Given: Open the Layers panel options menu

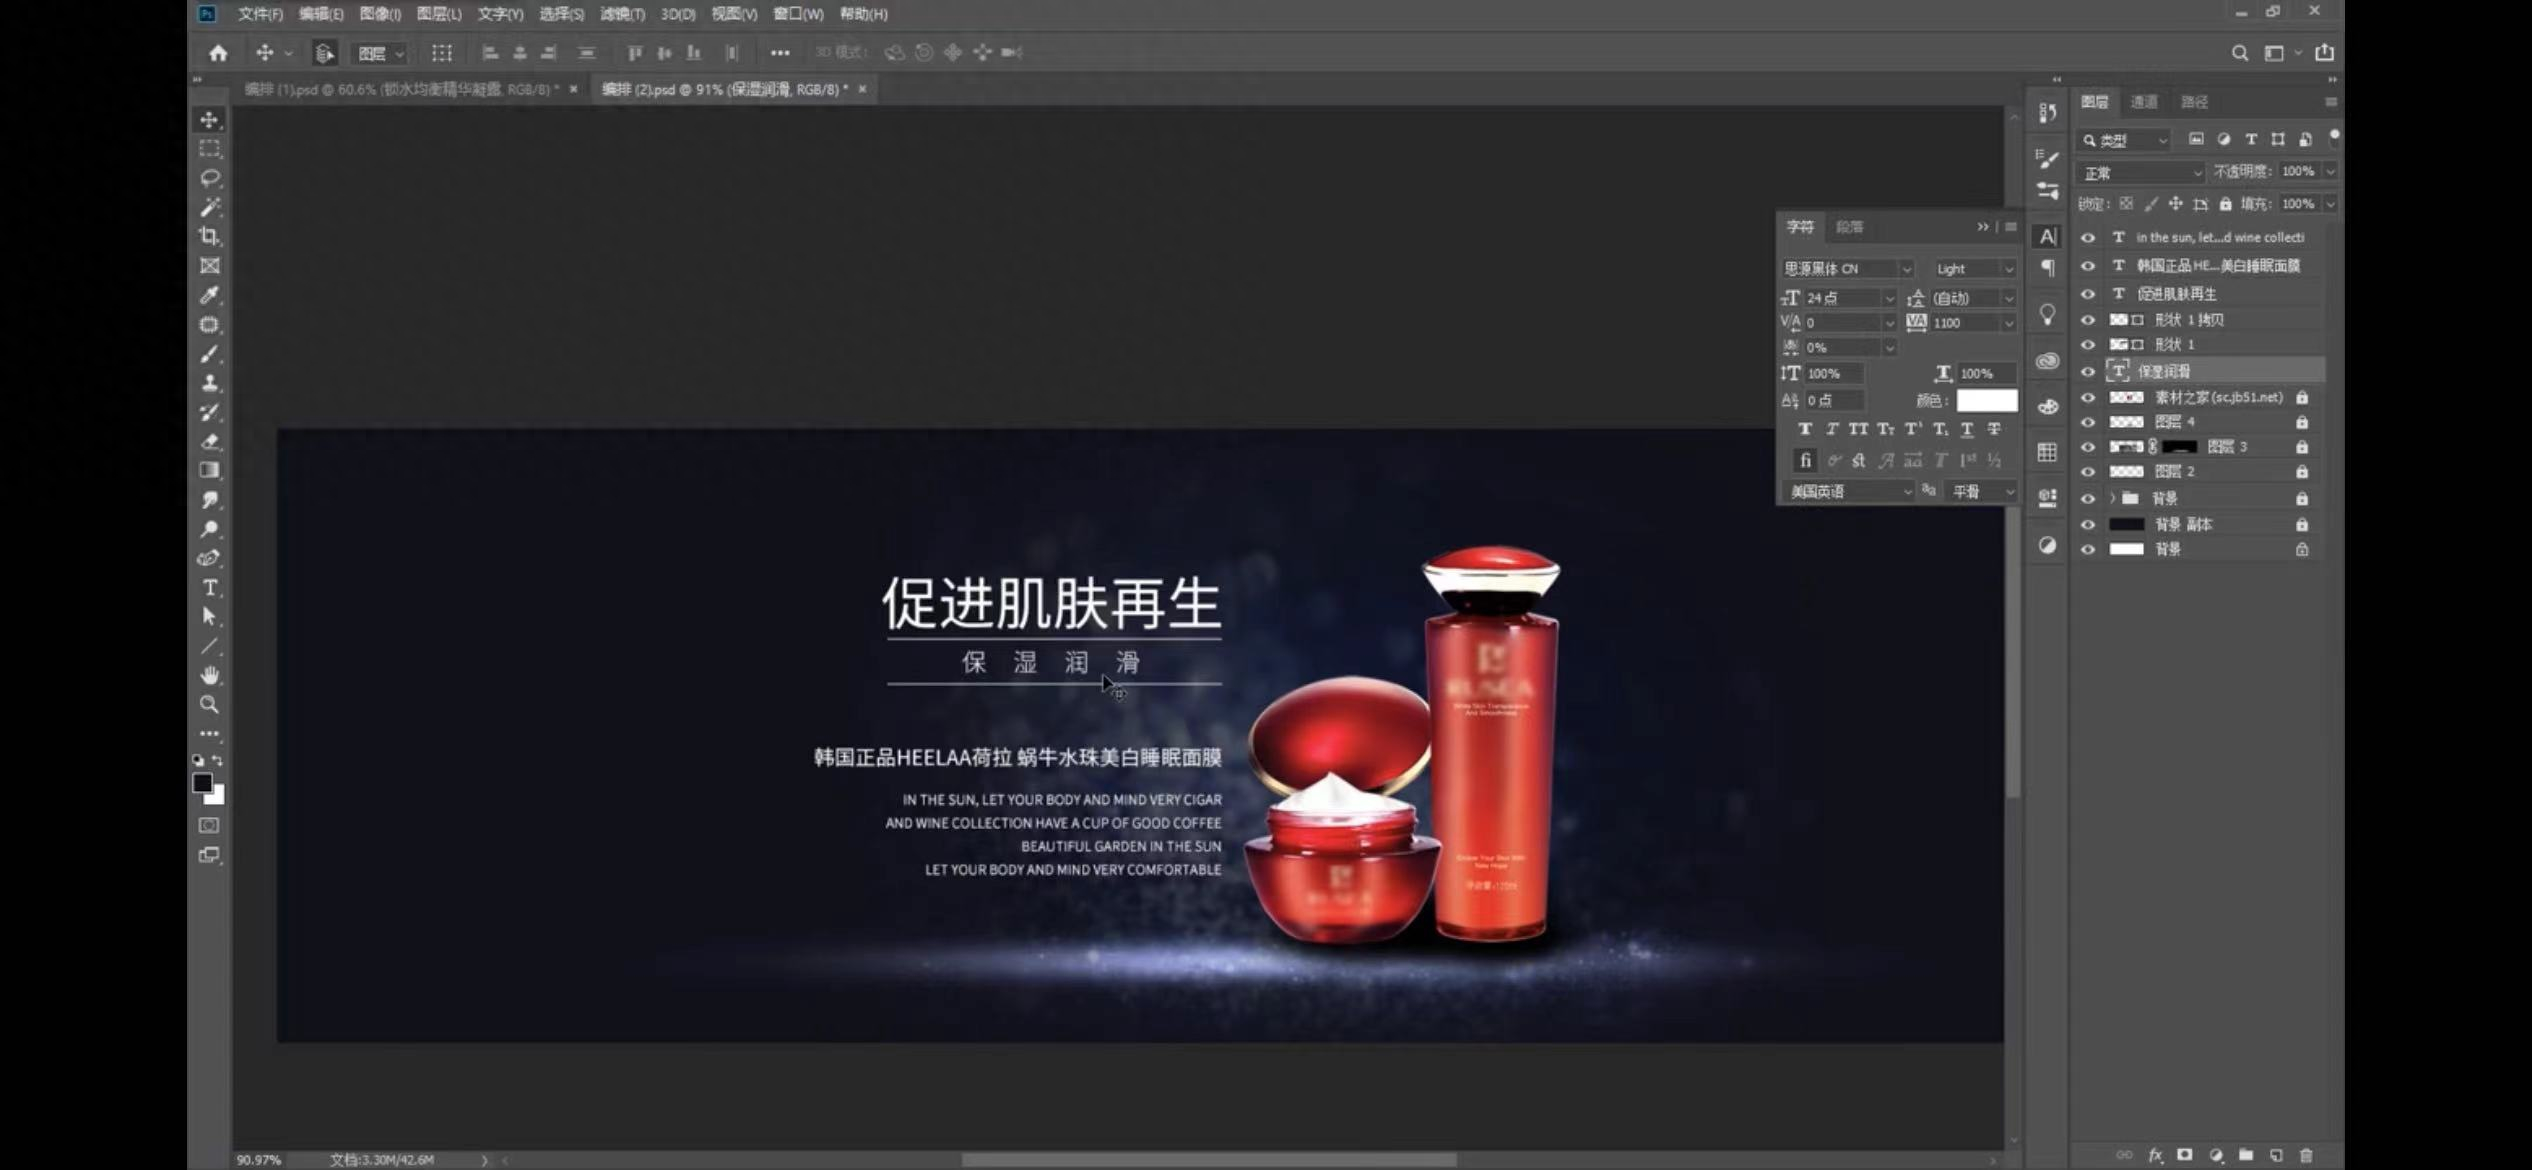Looking at the screenshot, I should click(x=2331, y=102).
